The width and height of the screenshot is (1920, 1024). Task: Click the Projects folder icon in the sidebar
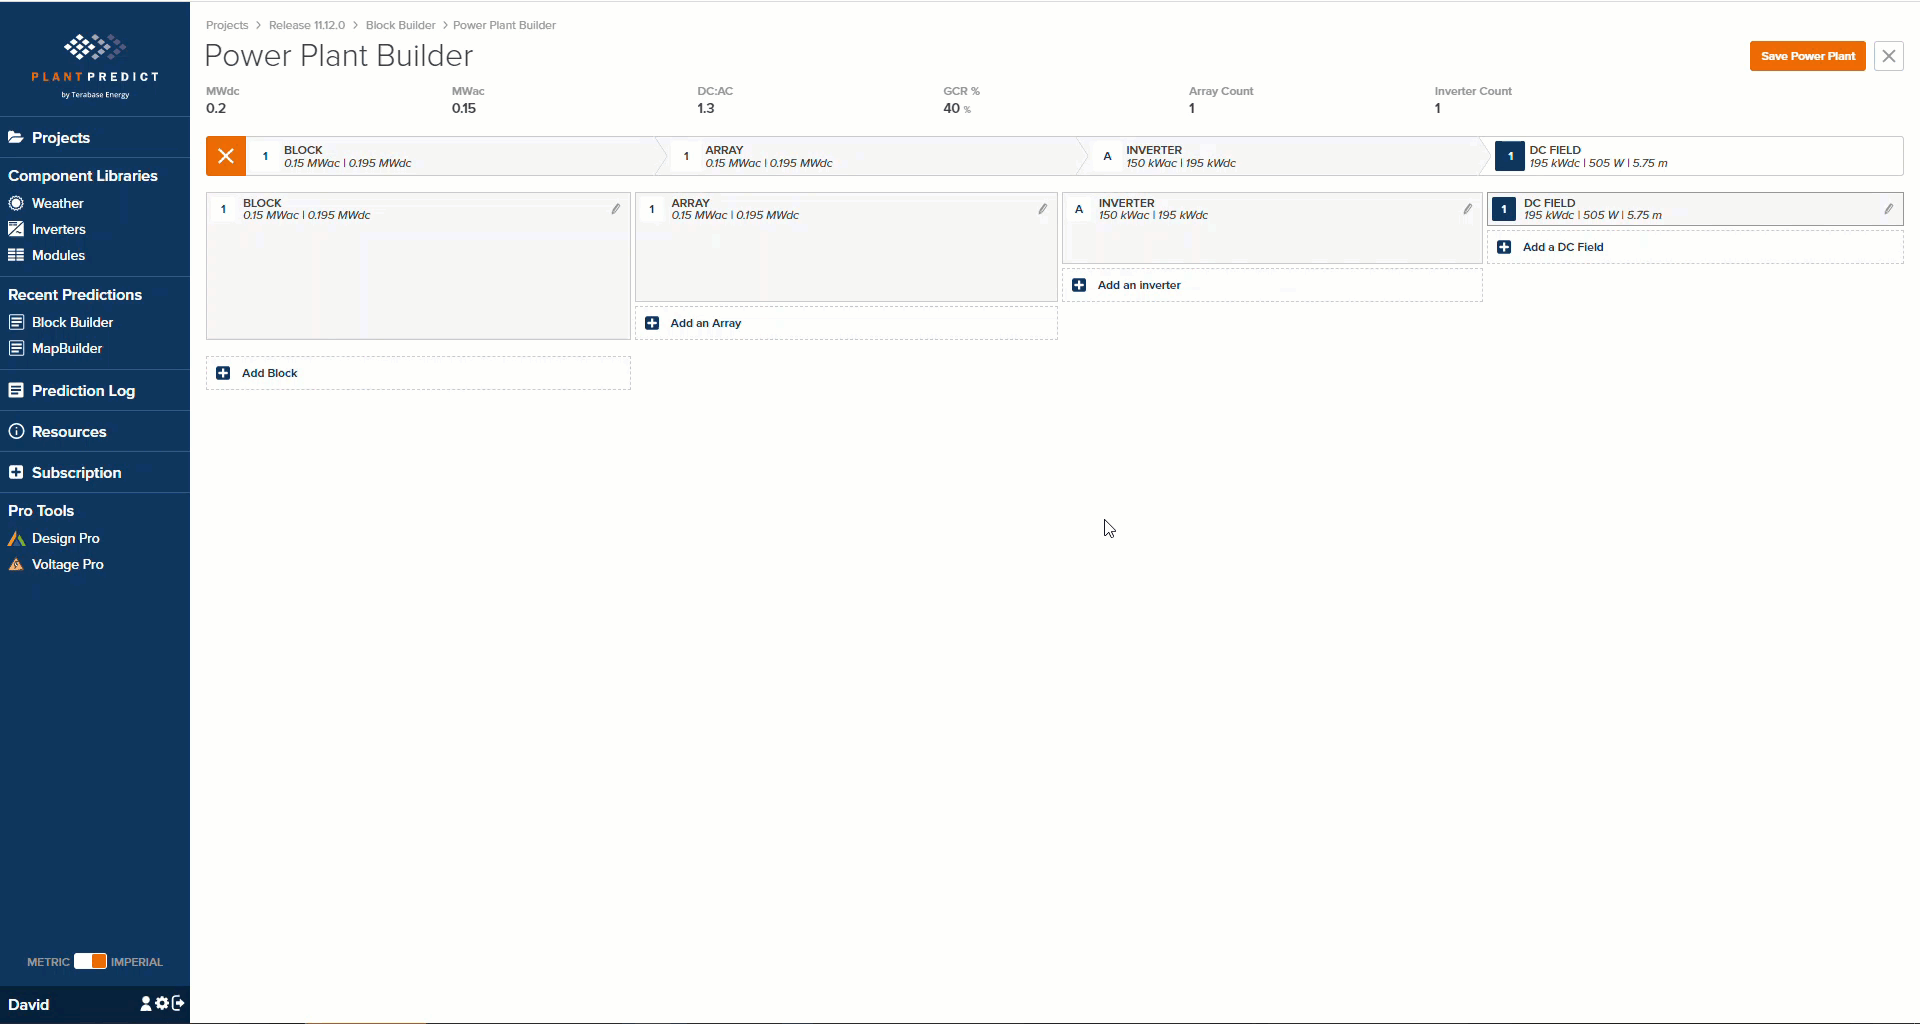[16, 138]
